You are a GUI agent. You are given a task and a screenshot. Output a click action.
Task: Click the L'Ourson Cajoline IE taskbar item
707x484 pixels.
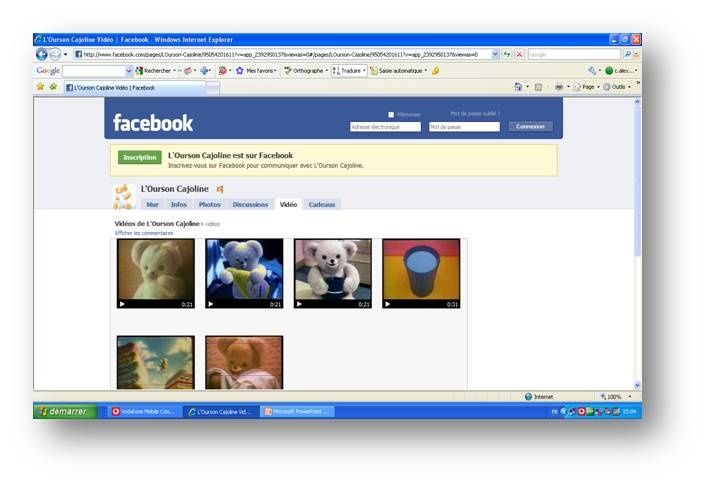pyautogui.click(x=221, y=411)
